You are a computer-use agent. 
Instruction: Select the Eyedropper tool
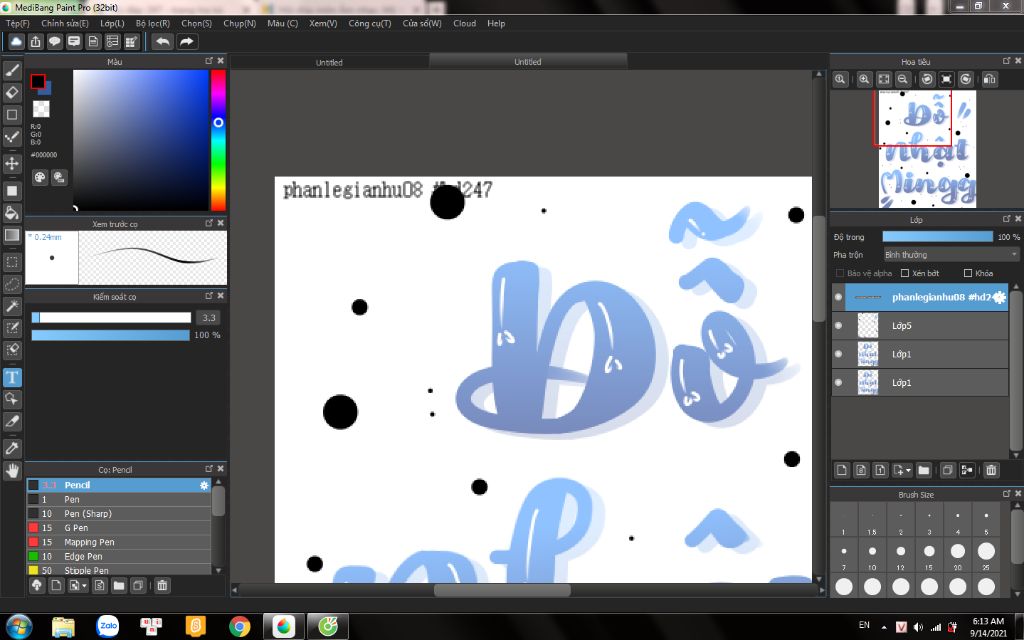click(x=12, y=448)
